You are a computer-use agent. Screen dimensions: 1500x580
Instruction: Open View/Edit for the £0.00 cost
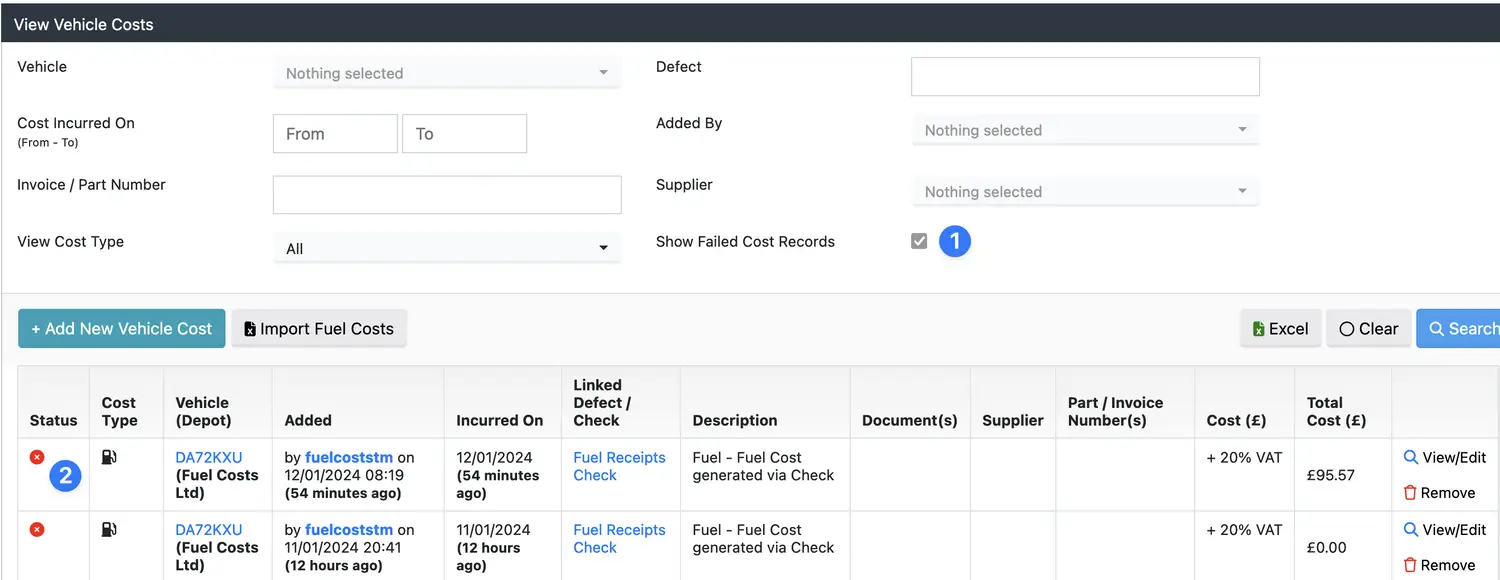(x=1444, y=529)
